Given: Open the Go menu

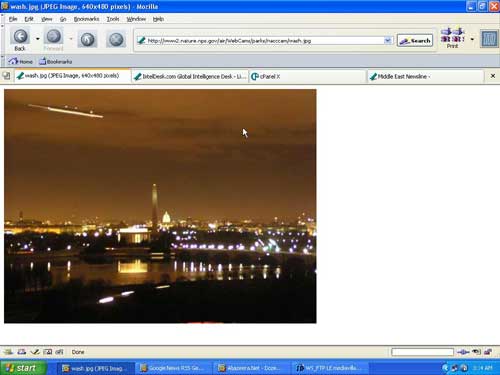Looking at the screenshot, I should [63, 19].
